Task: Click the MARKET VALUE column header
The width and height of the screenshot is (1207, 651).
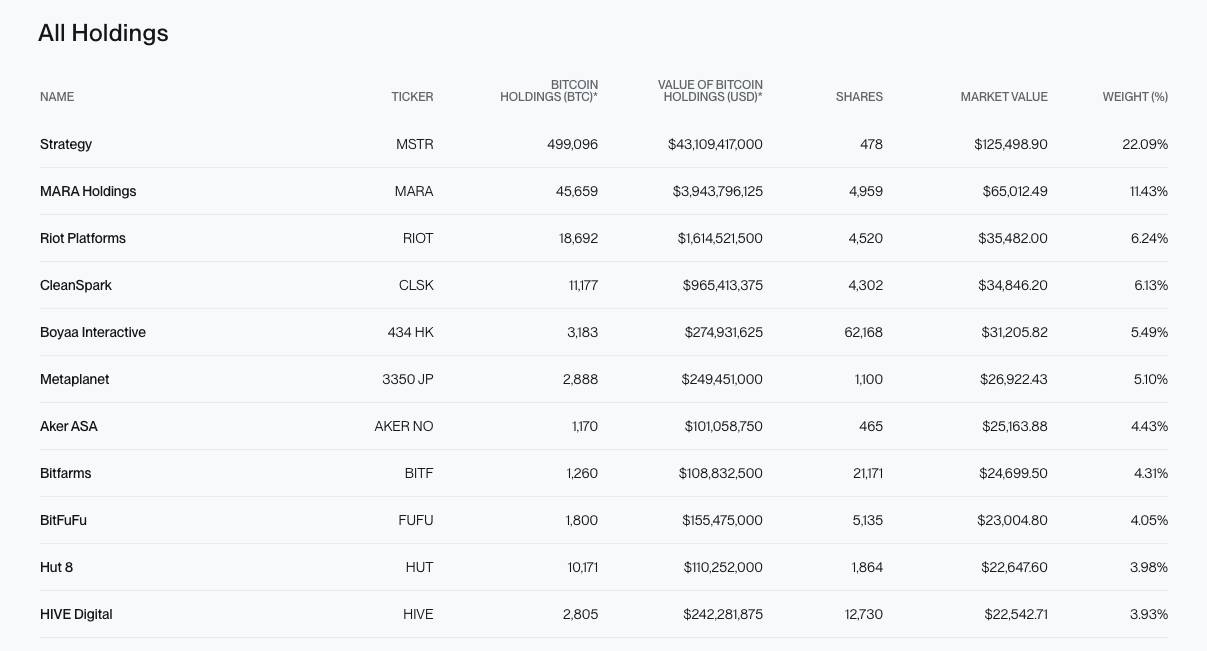Action: [1004, 97]
